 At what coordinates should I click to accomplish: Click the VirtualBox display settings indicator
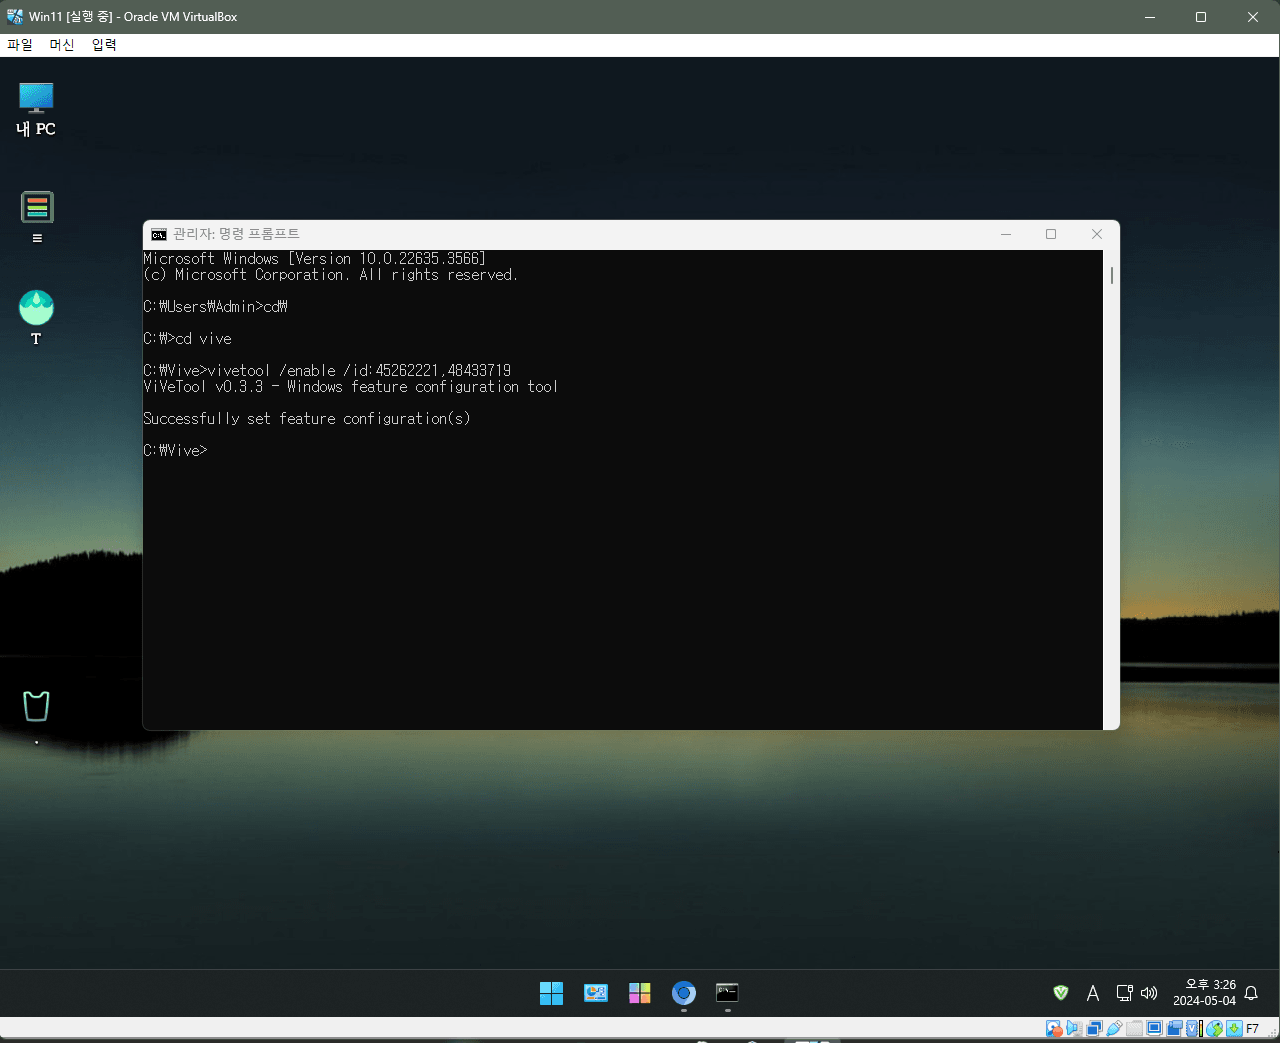click(1154, 1028)
